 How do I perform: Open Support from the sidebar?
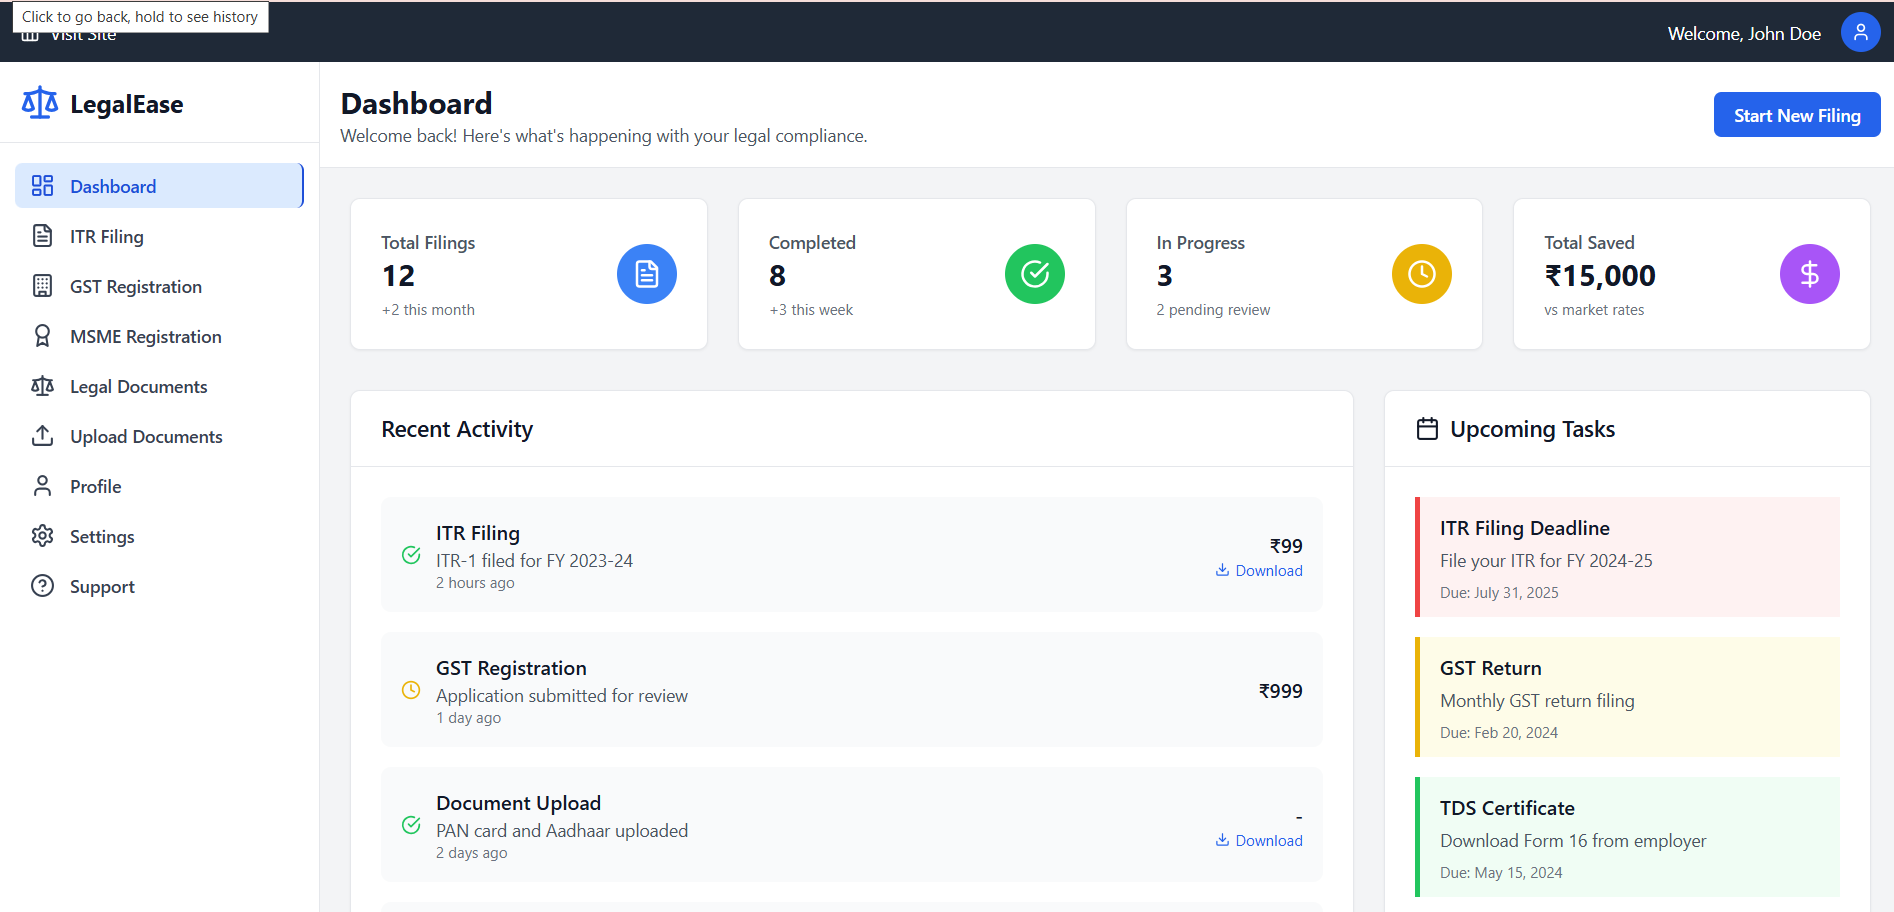(102, 587)
